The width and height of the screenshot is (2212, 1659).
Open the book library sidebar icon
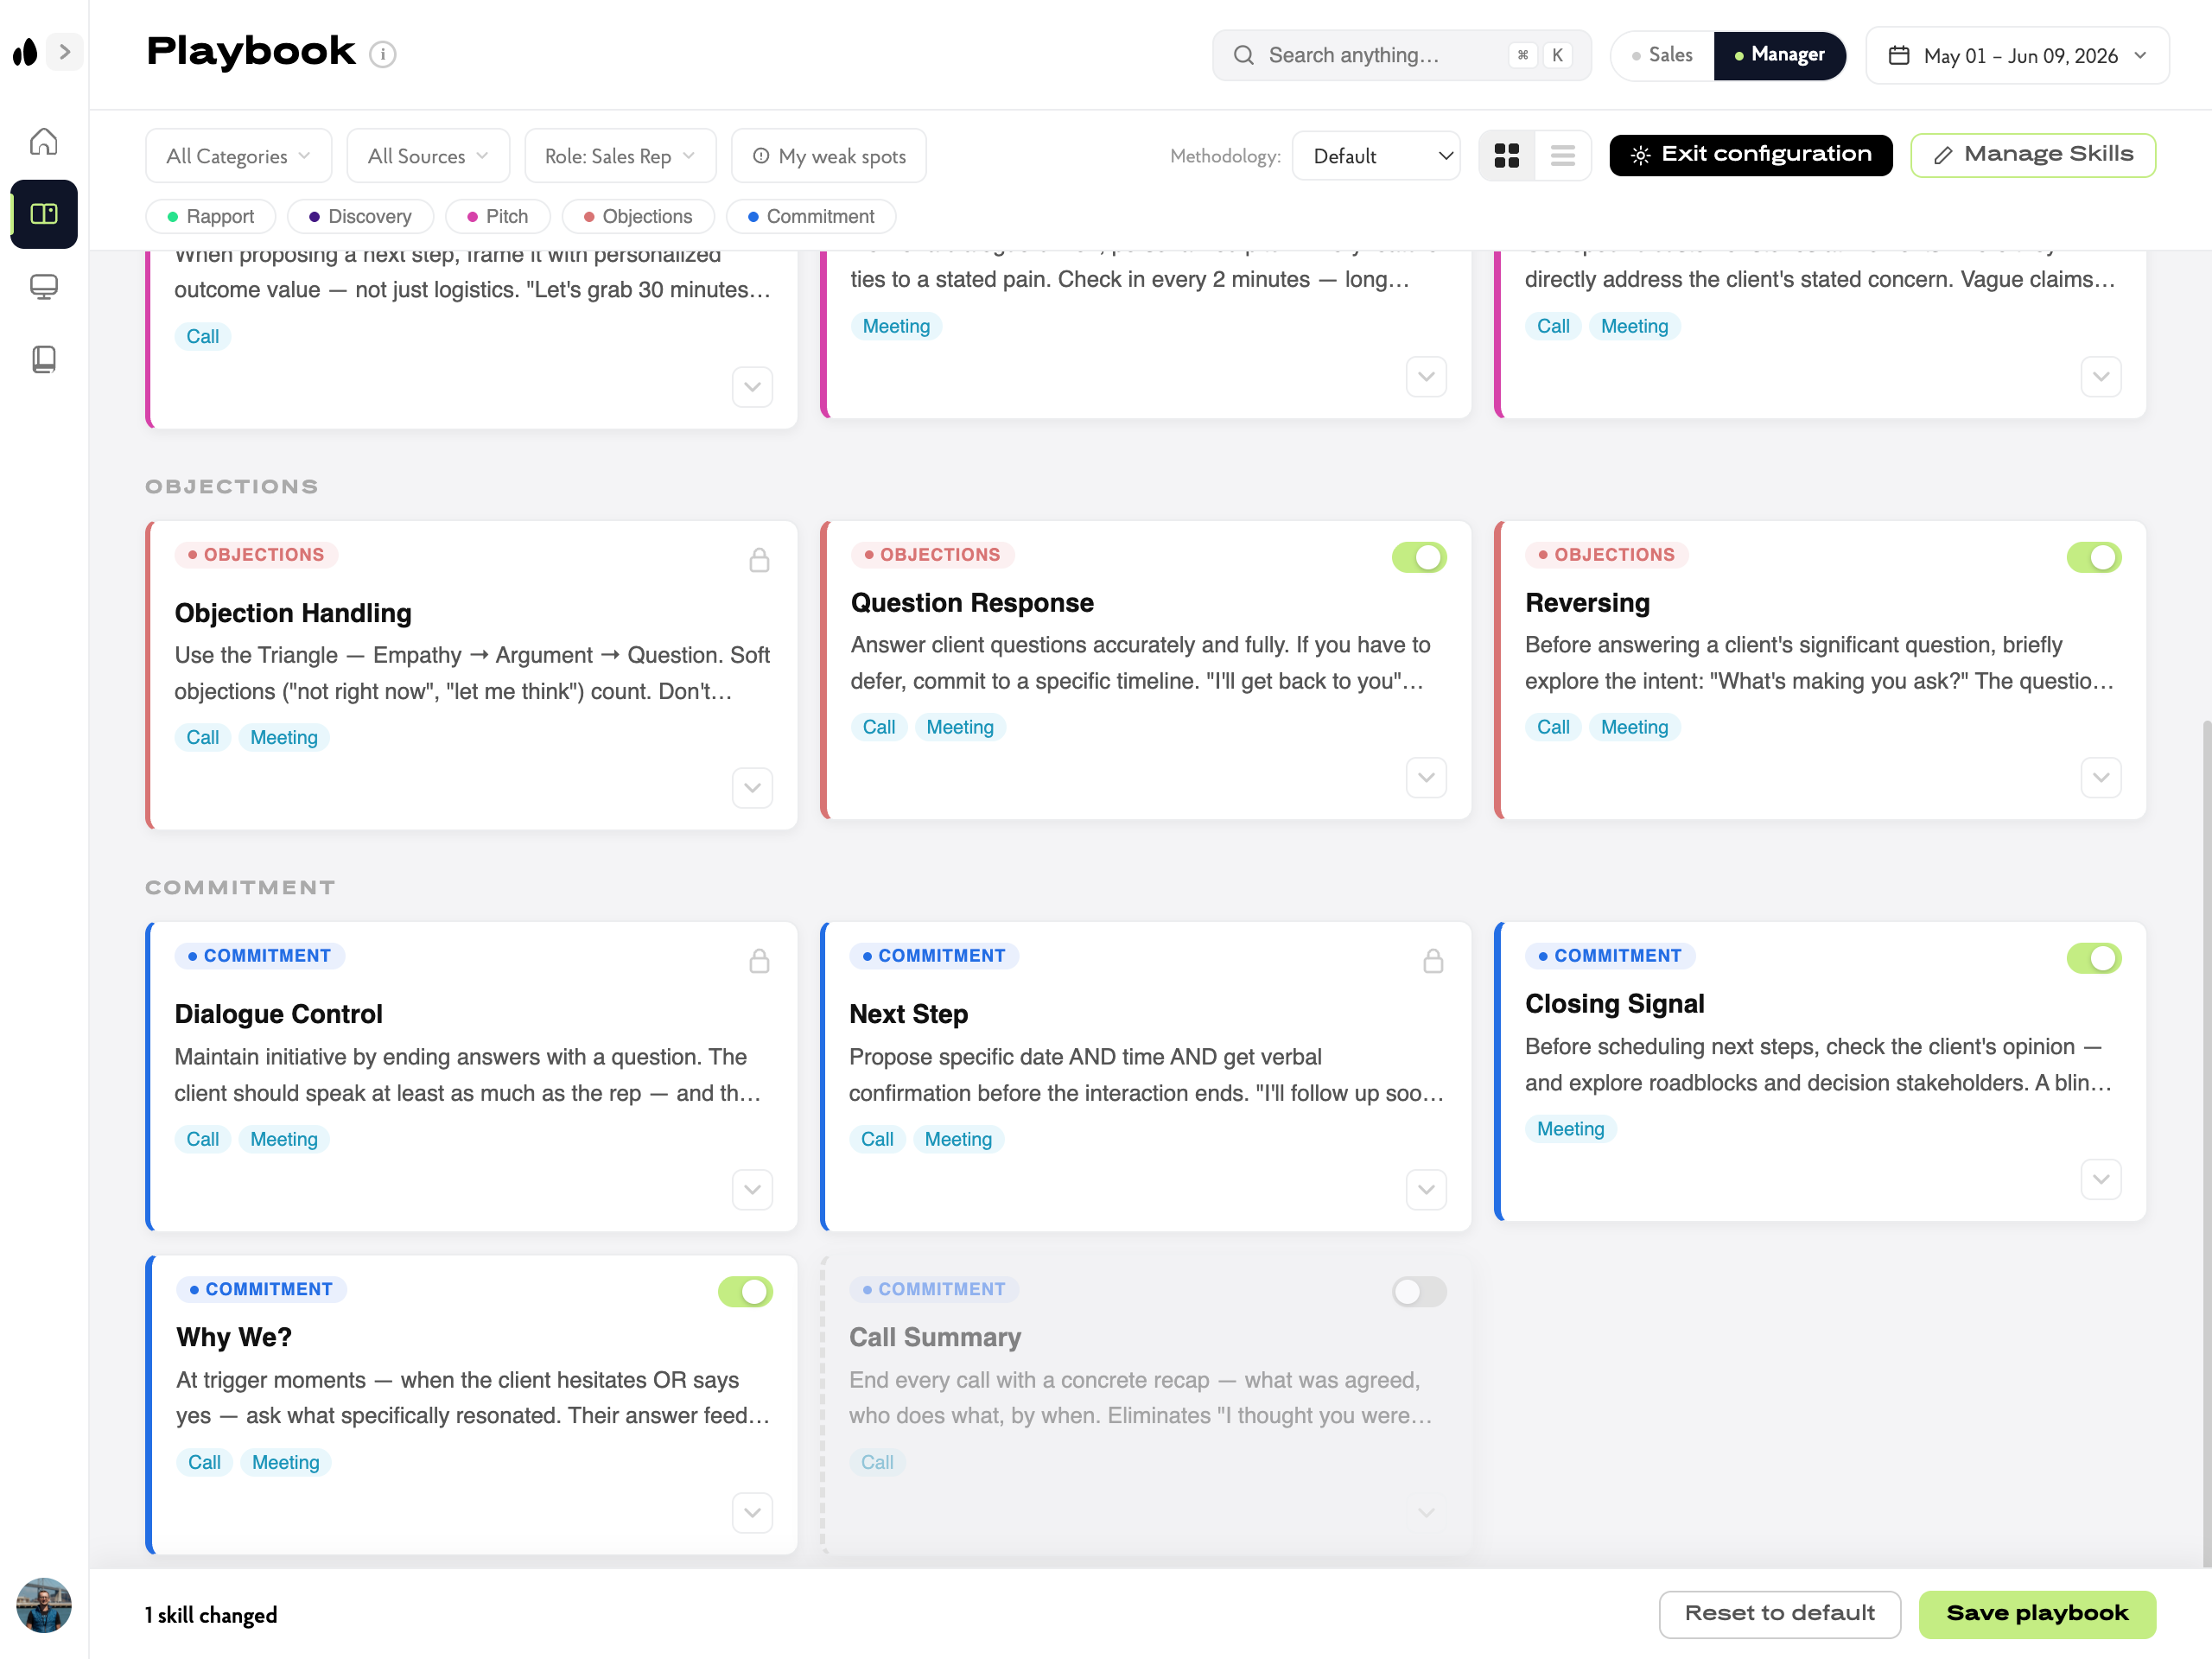click(x=43, y=359)
